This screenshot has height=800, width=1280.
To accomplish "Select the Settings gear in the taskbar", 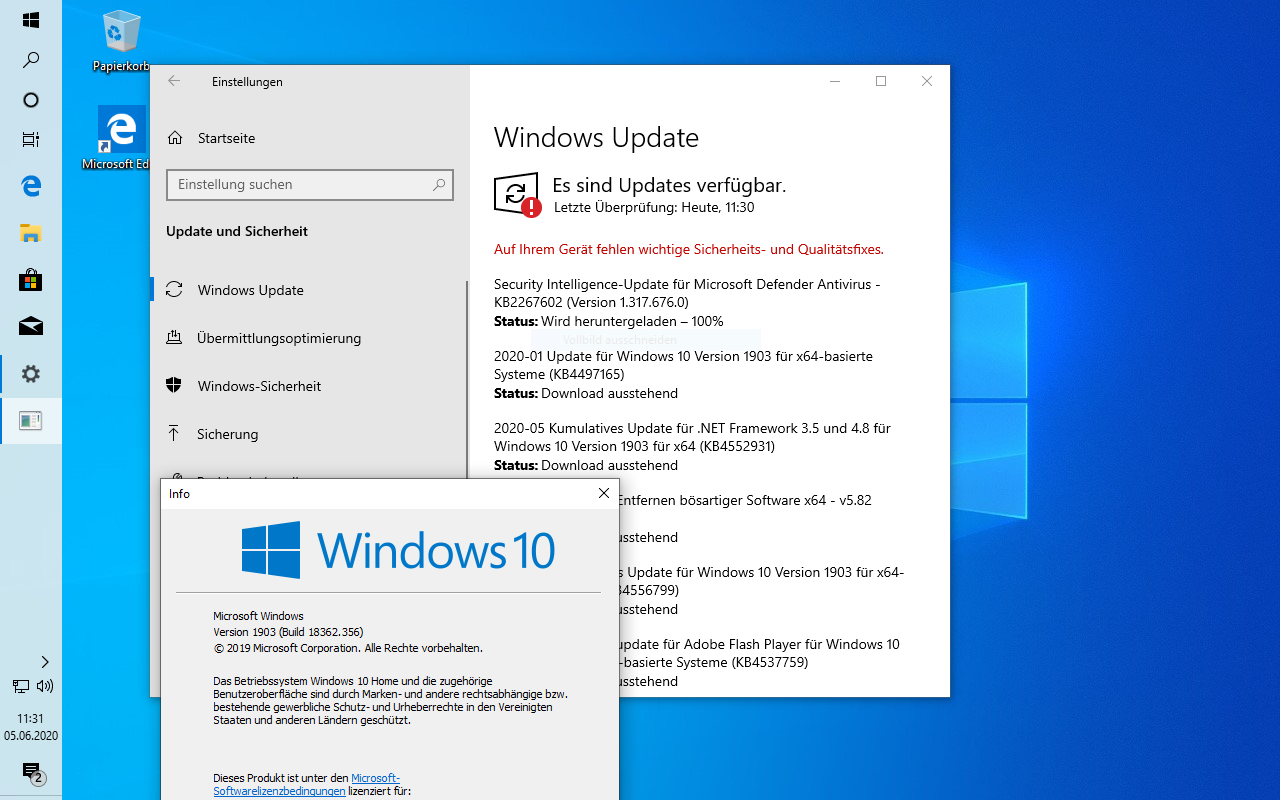I will coord(31,374).
